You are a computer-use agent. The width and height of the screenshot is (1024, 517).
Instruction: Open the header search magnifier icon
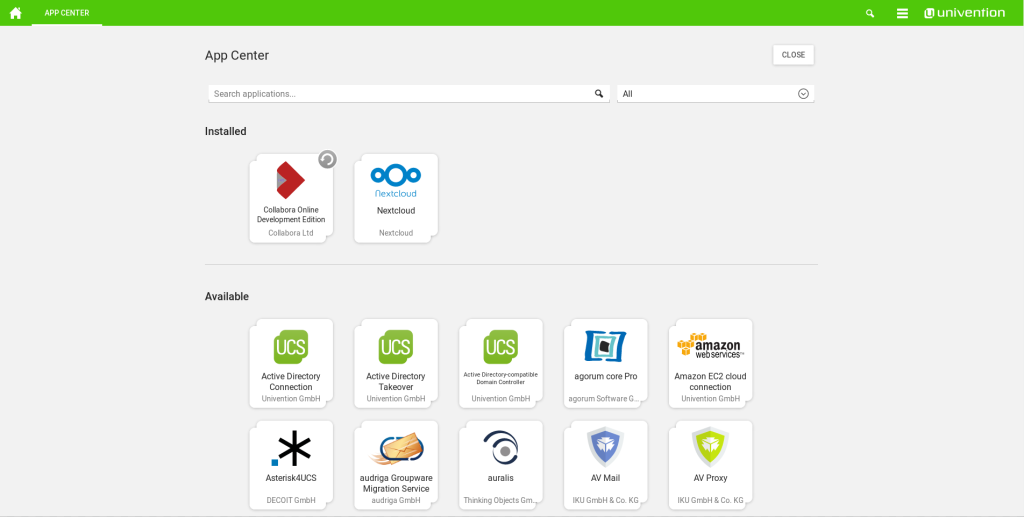(x=870, y=13)
